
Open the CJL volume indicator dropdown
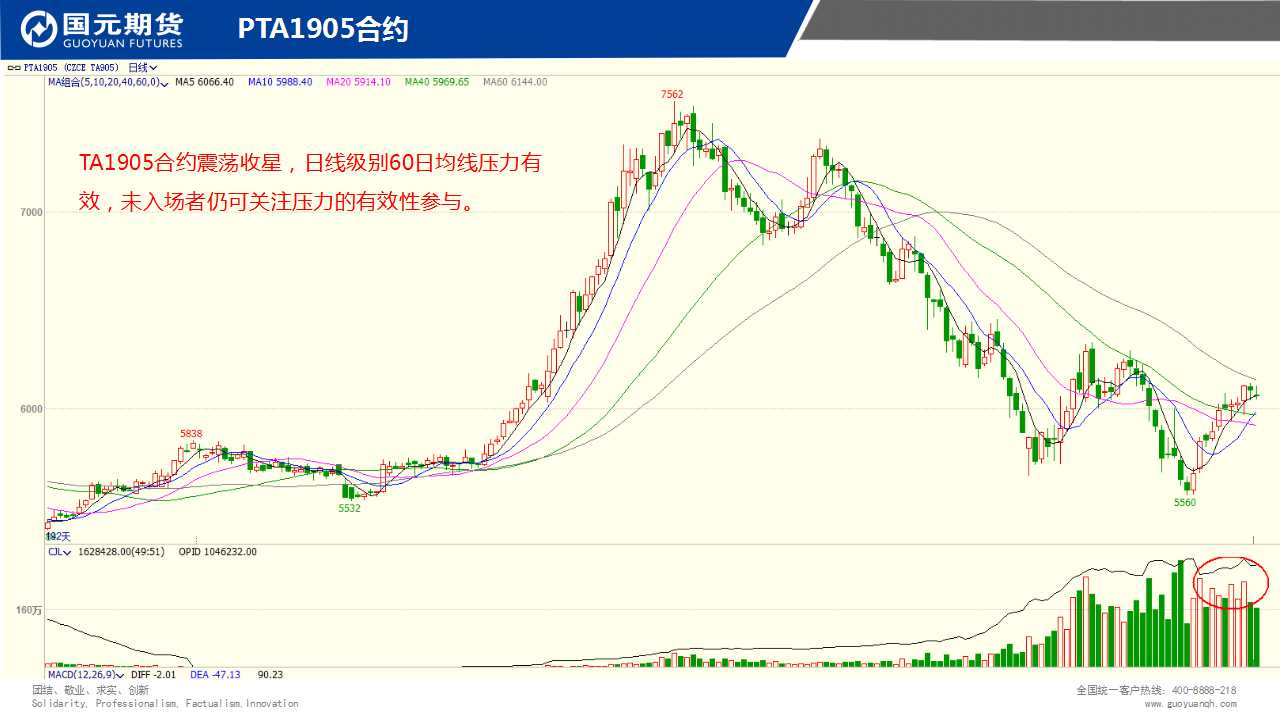tap(68, 552)
